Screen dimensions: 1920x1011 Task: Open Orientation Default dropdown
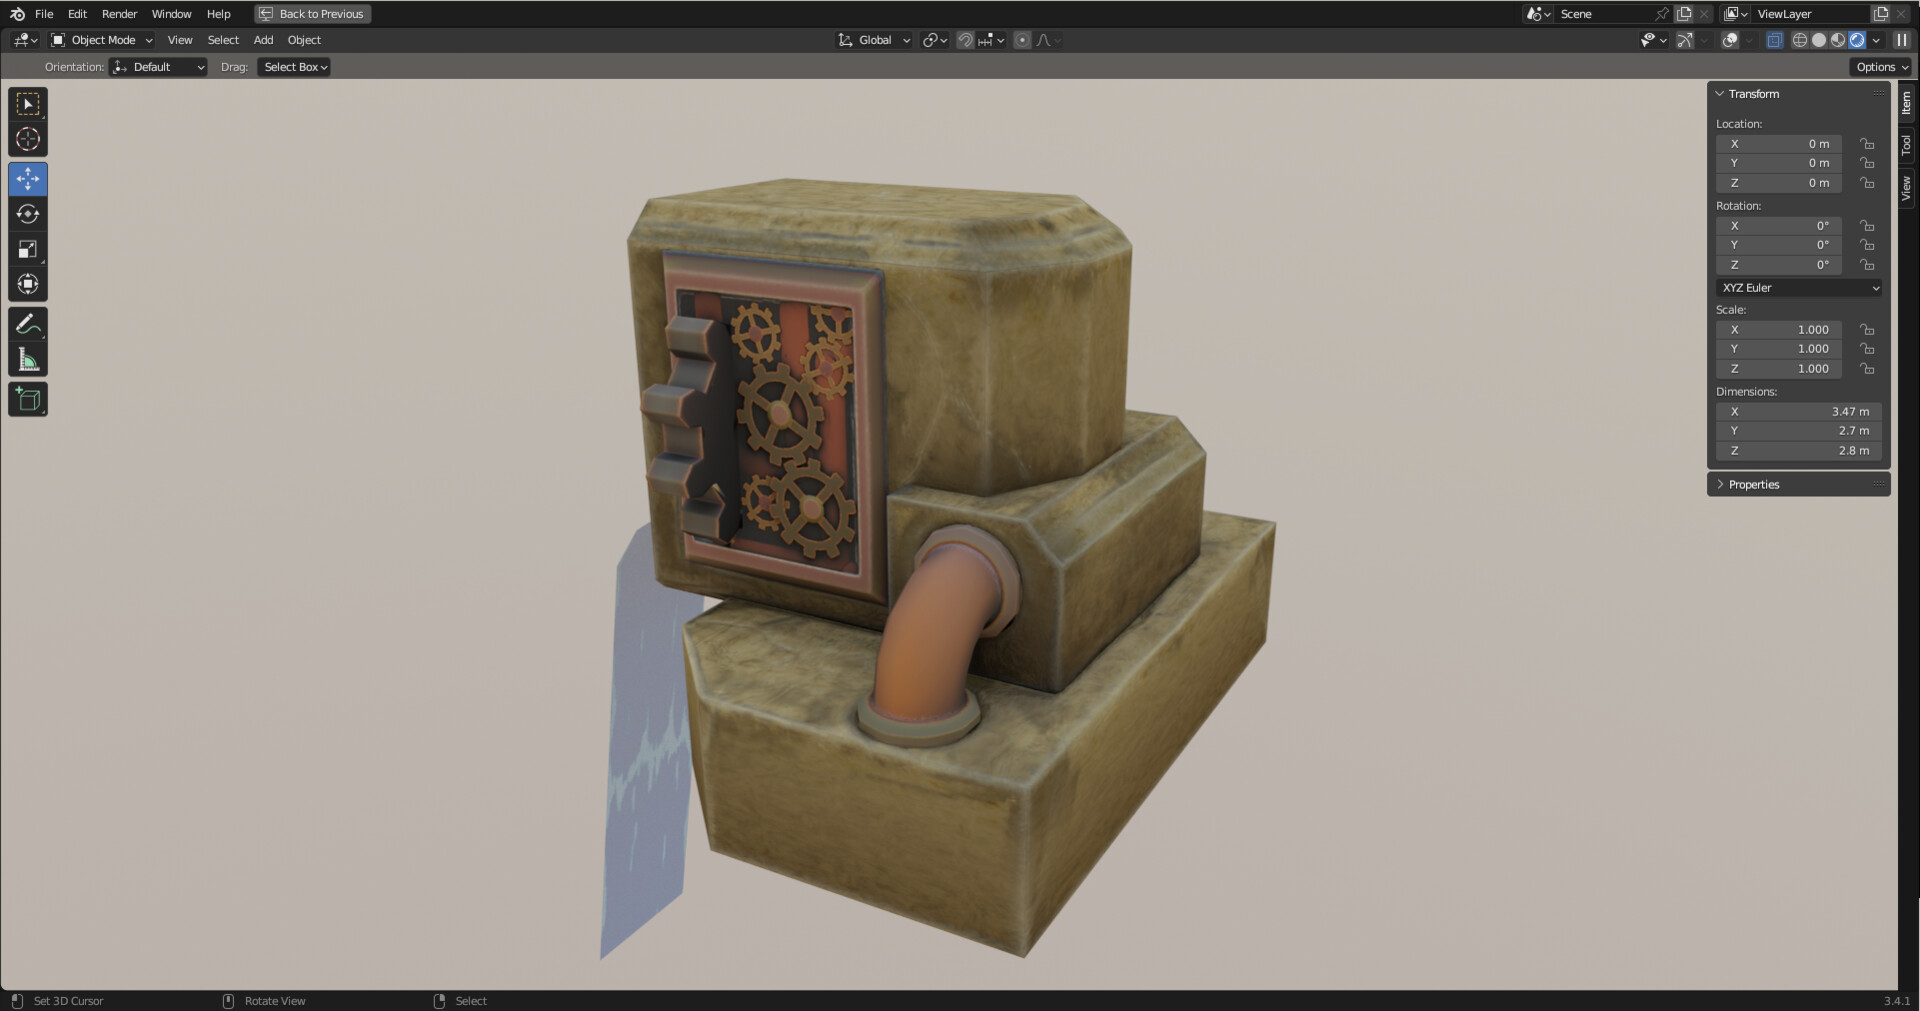point(158,67)
